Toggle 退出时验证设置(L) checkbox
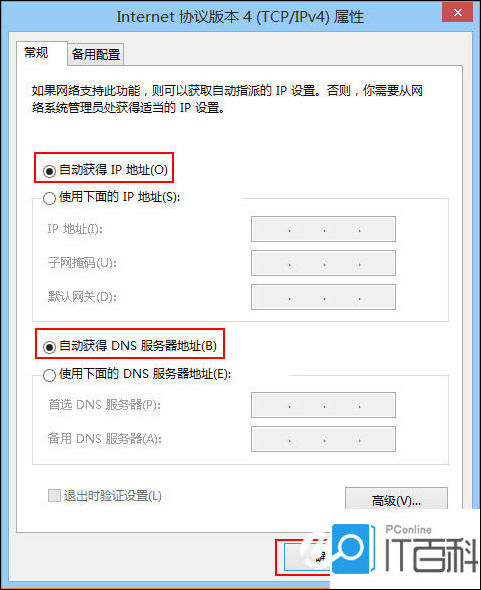 point(54,495)
